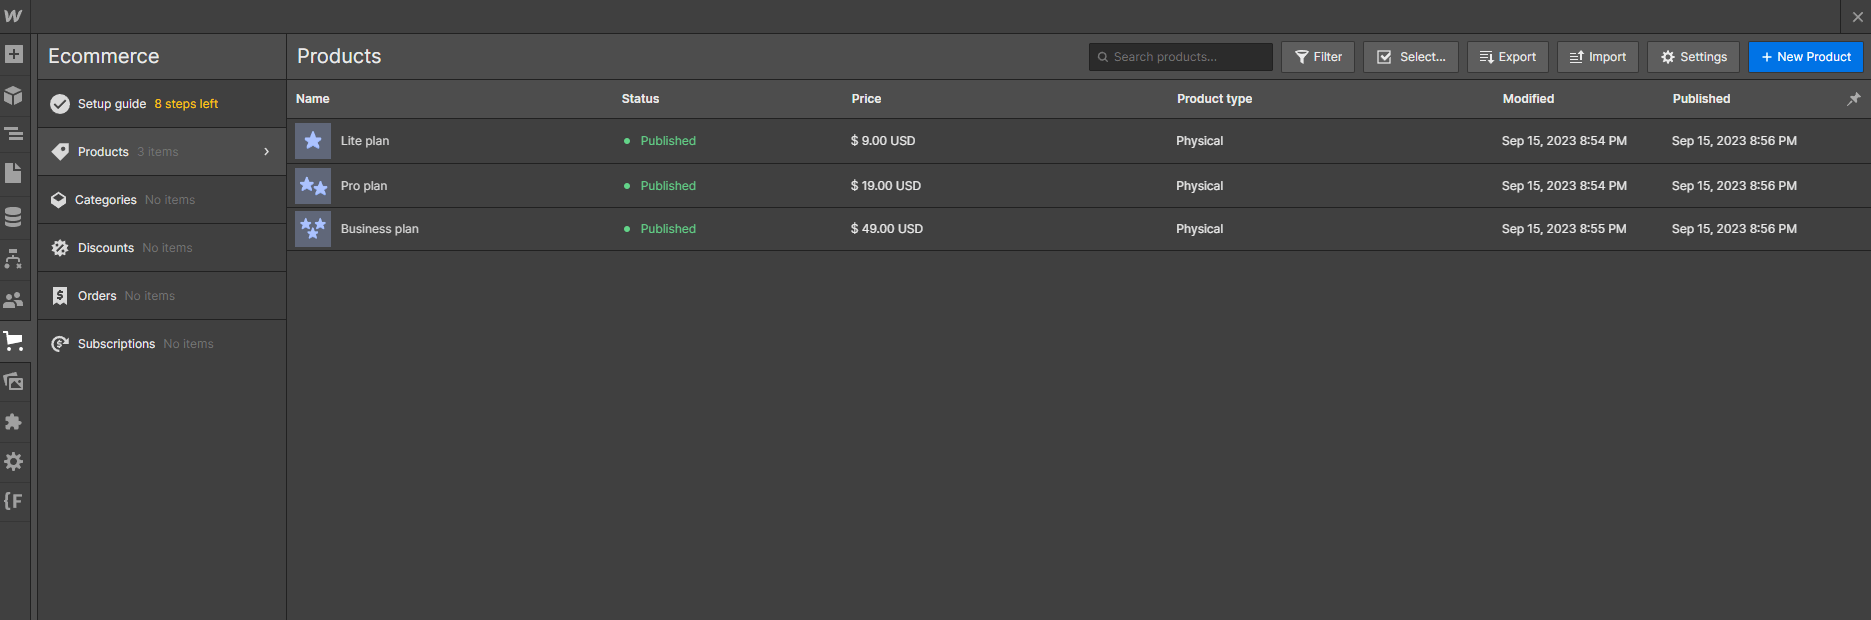Screen dimensions: 1871x620
Task: Click the Orders receipt icon
Action: 60,296
